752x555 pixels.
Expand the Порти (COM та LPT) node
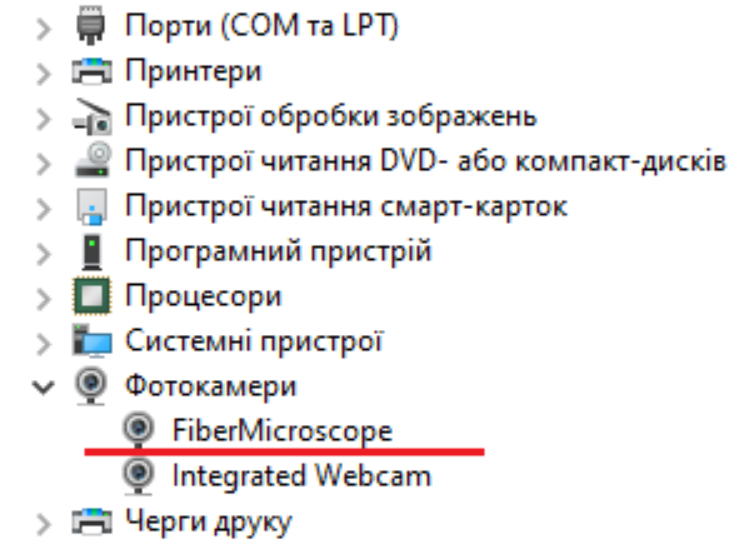[x=43, y=27]
